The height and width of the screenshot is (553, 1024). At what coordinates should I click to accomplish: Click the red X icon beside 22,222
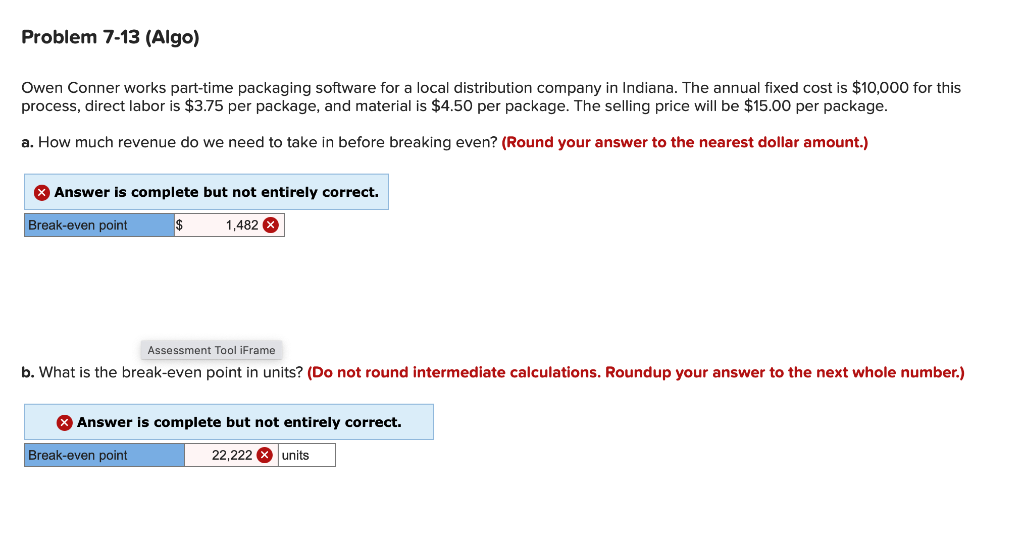point(264,455)
